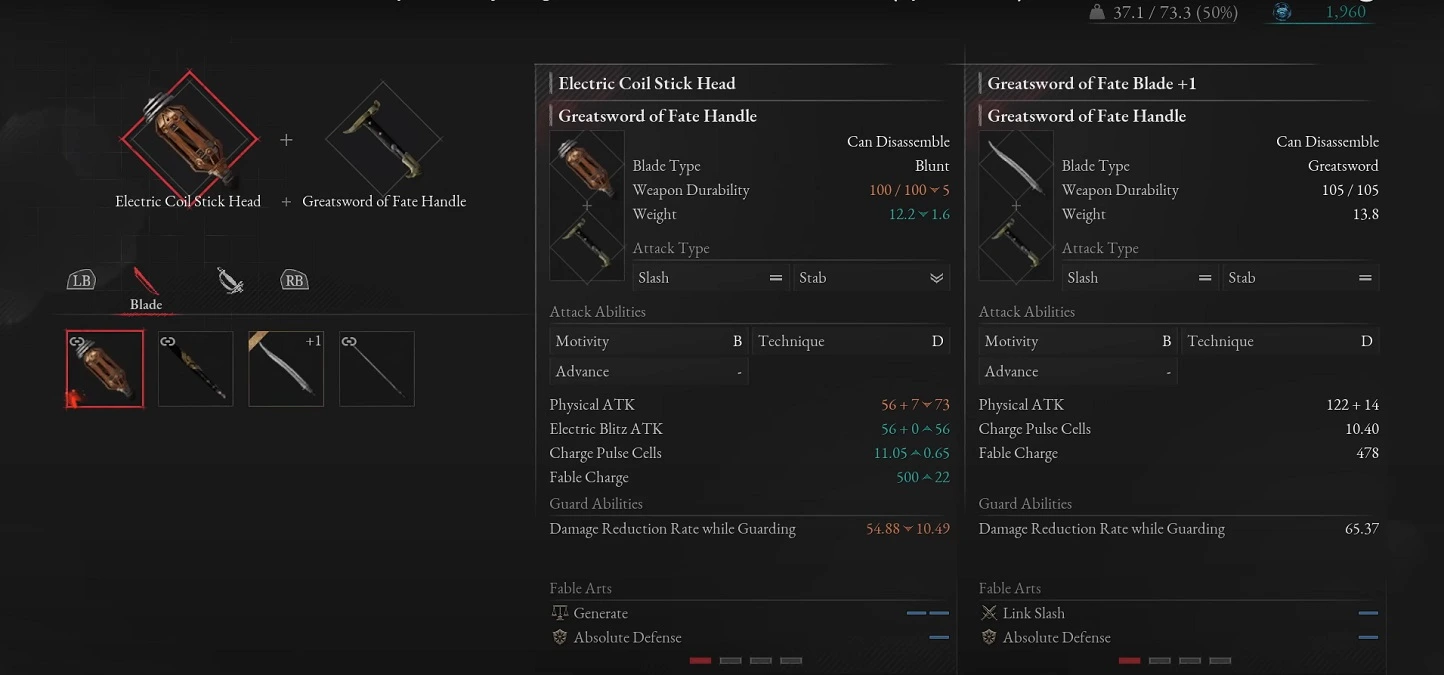Select the red Blade category icon

tap(148, 281)
